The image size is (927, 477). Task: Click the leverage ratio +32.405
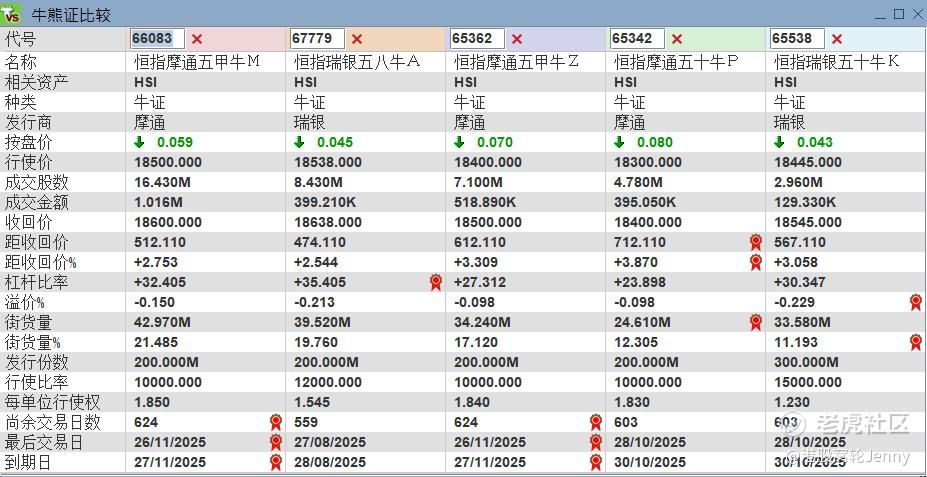click(160, 282)
